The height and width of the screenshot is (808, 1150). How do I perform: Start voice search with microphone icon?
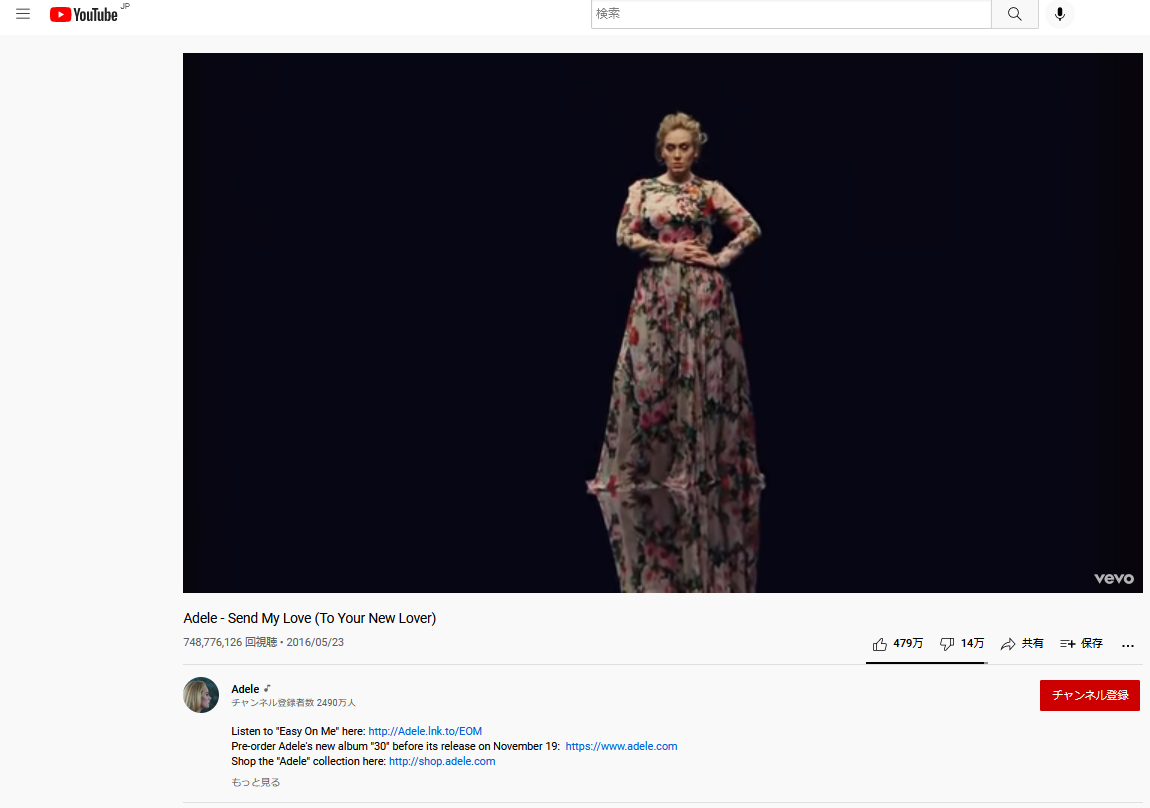click(x=1059, y=14)
